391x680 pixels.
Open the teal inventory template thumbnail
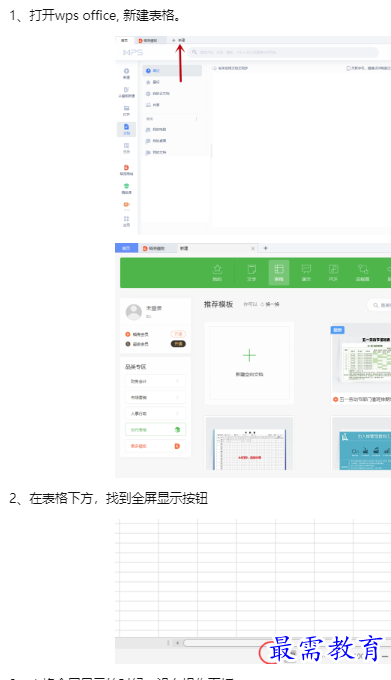coord(362,443)
